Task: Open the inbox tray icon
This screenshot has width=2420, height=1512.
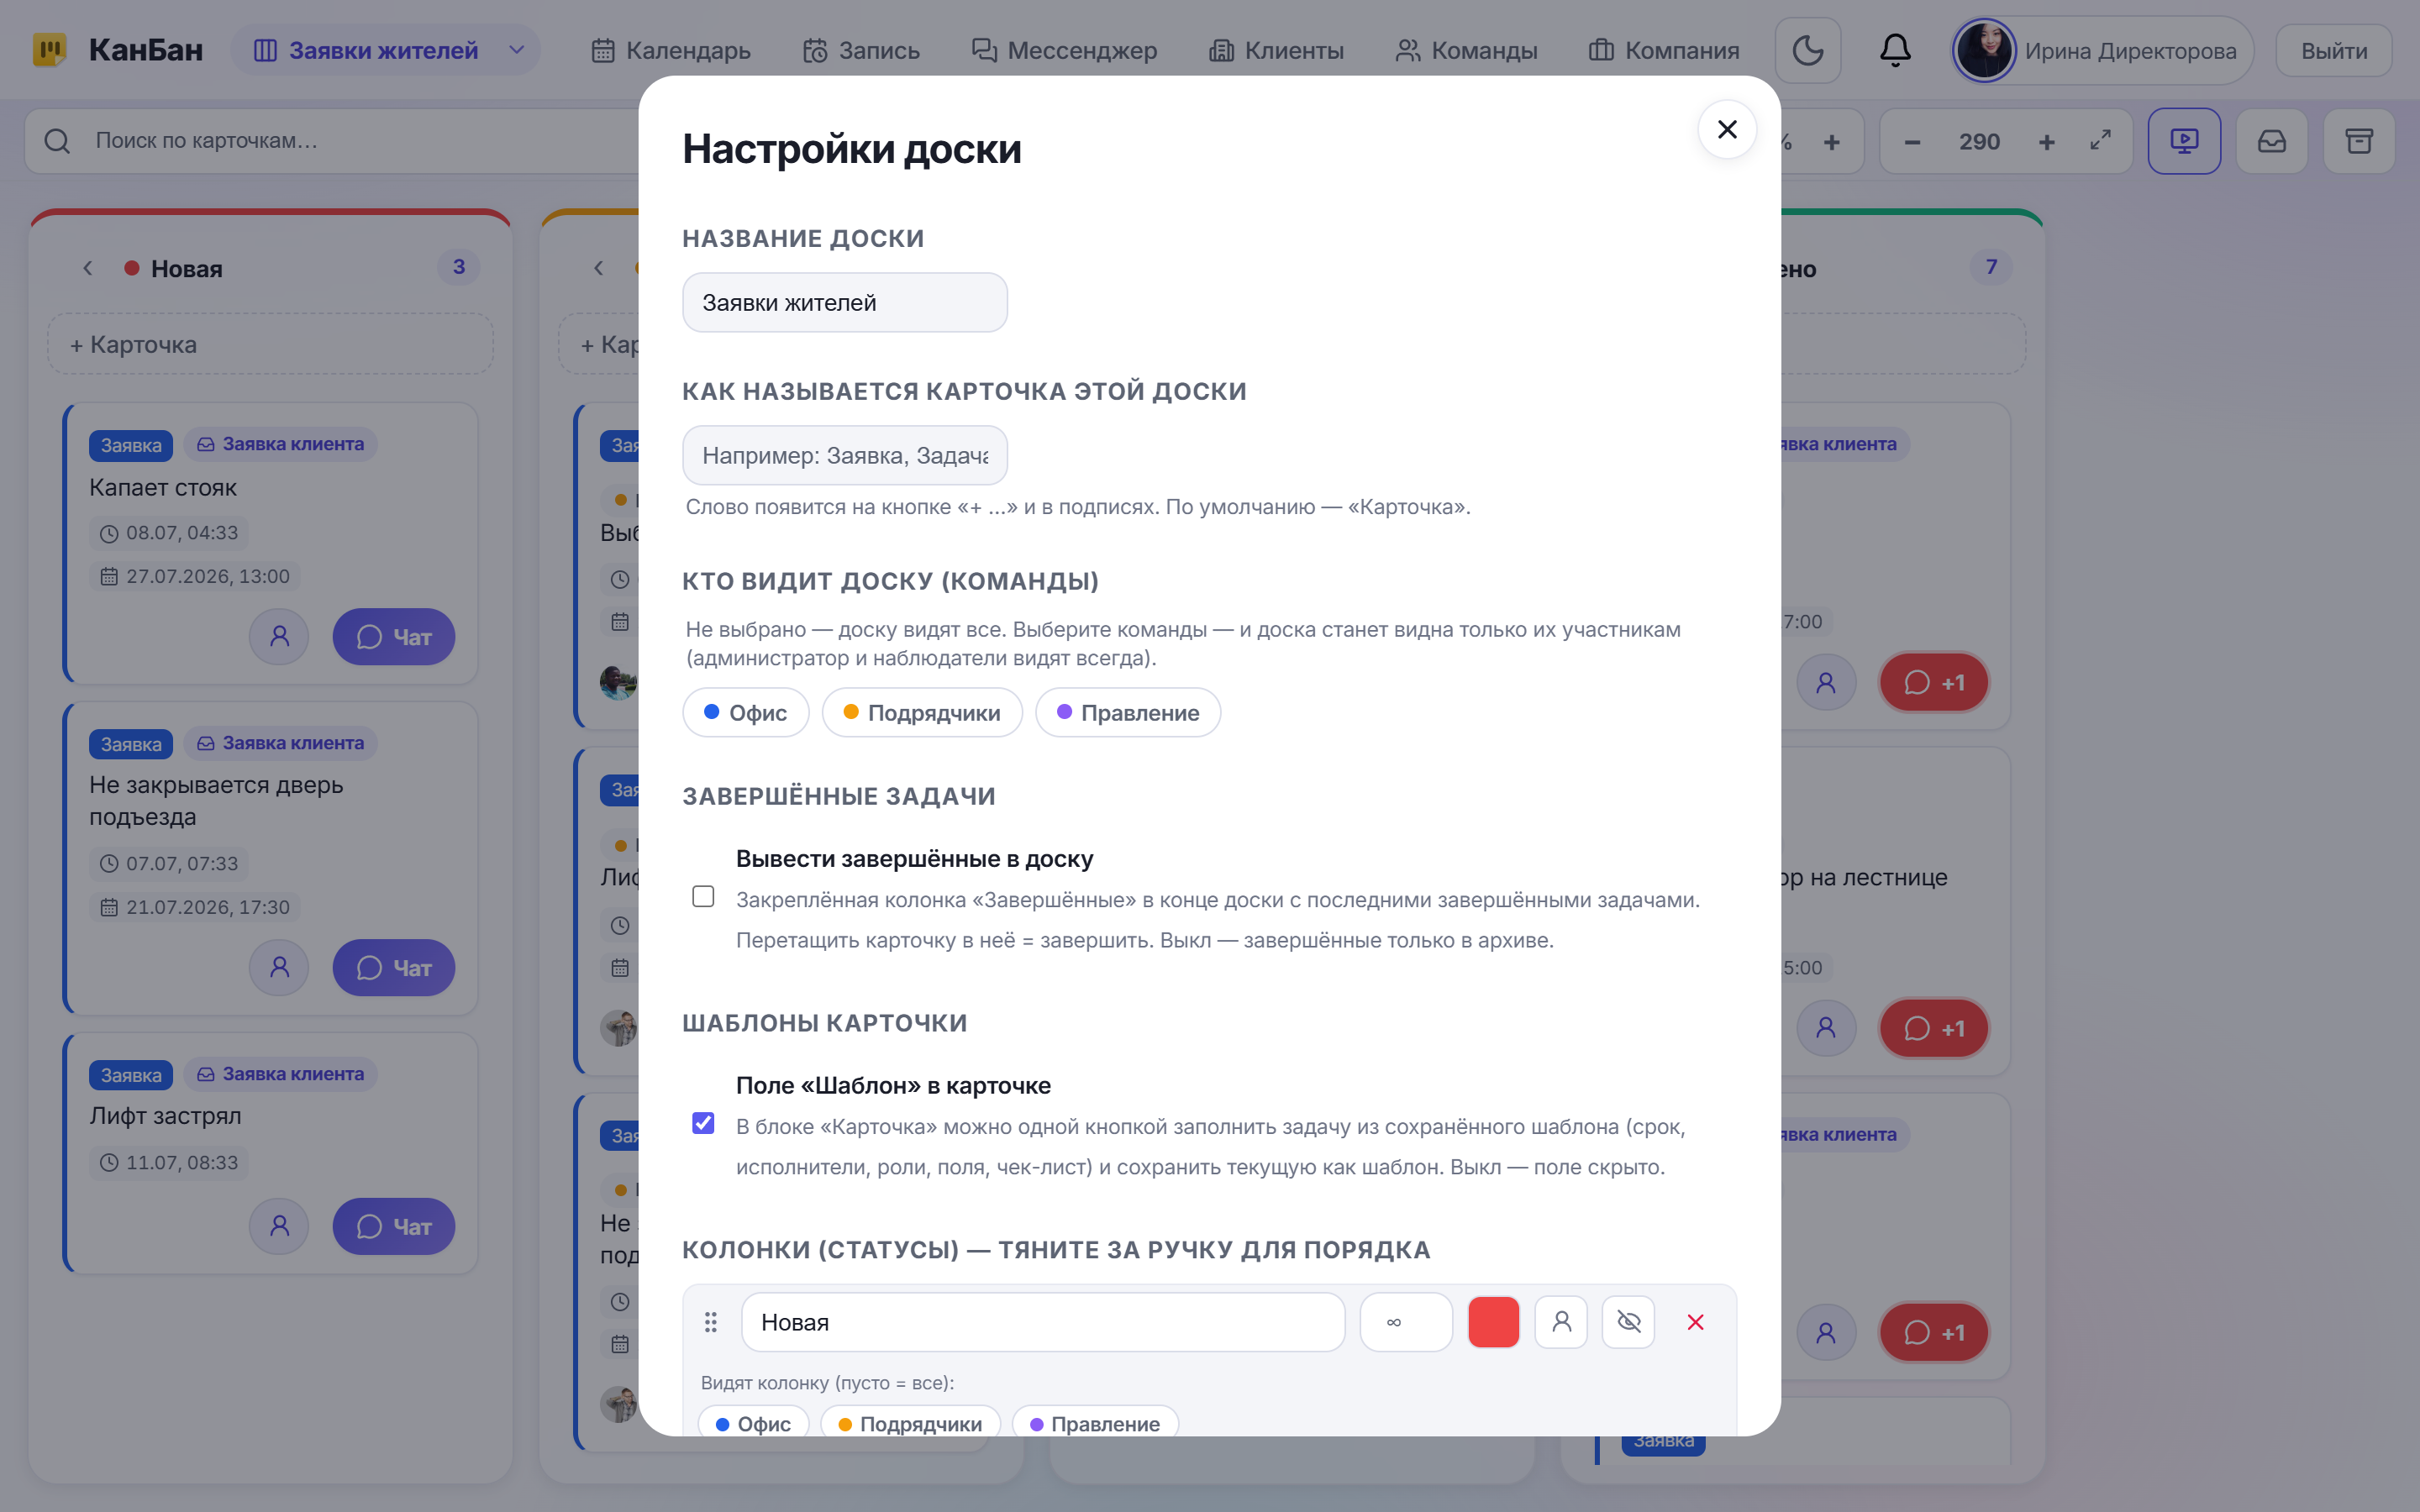Action: tap(2272, 141)
